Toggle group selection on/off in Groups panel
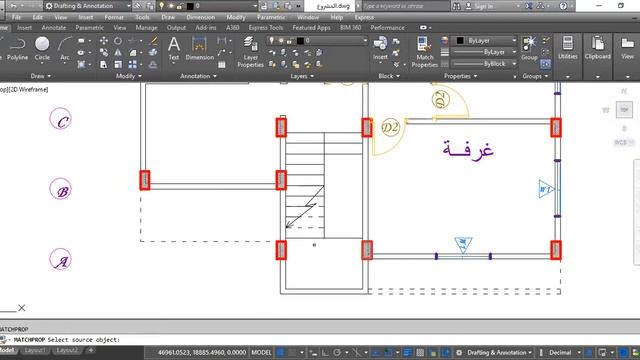The image size is (640, 360). point(546,64)
